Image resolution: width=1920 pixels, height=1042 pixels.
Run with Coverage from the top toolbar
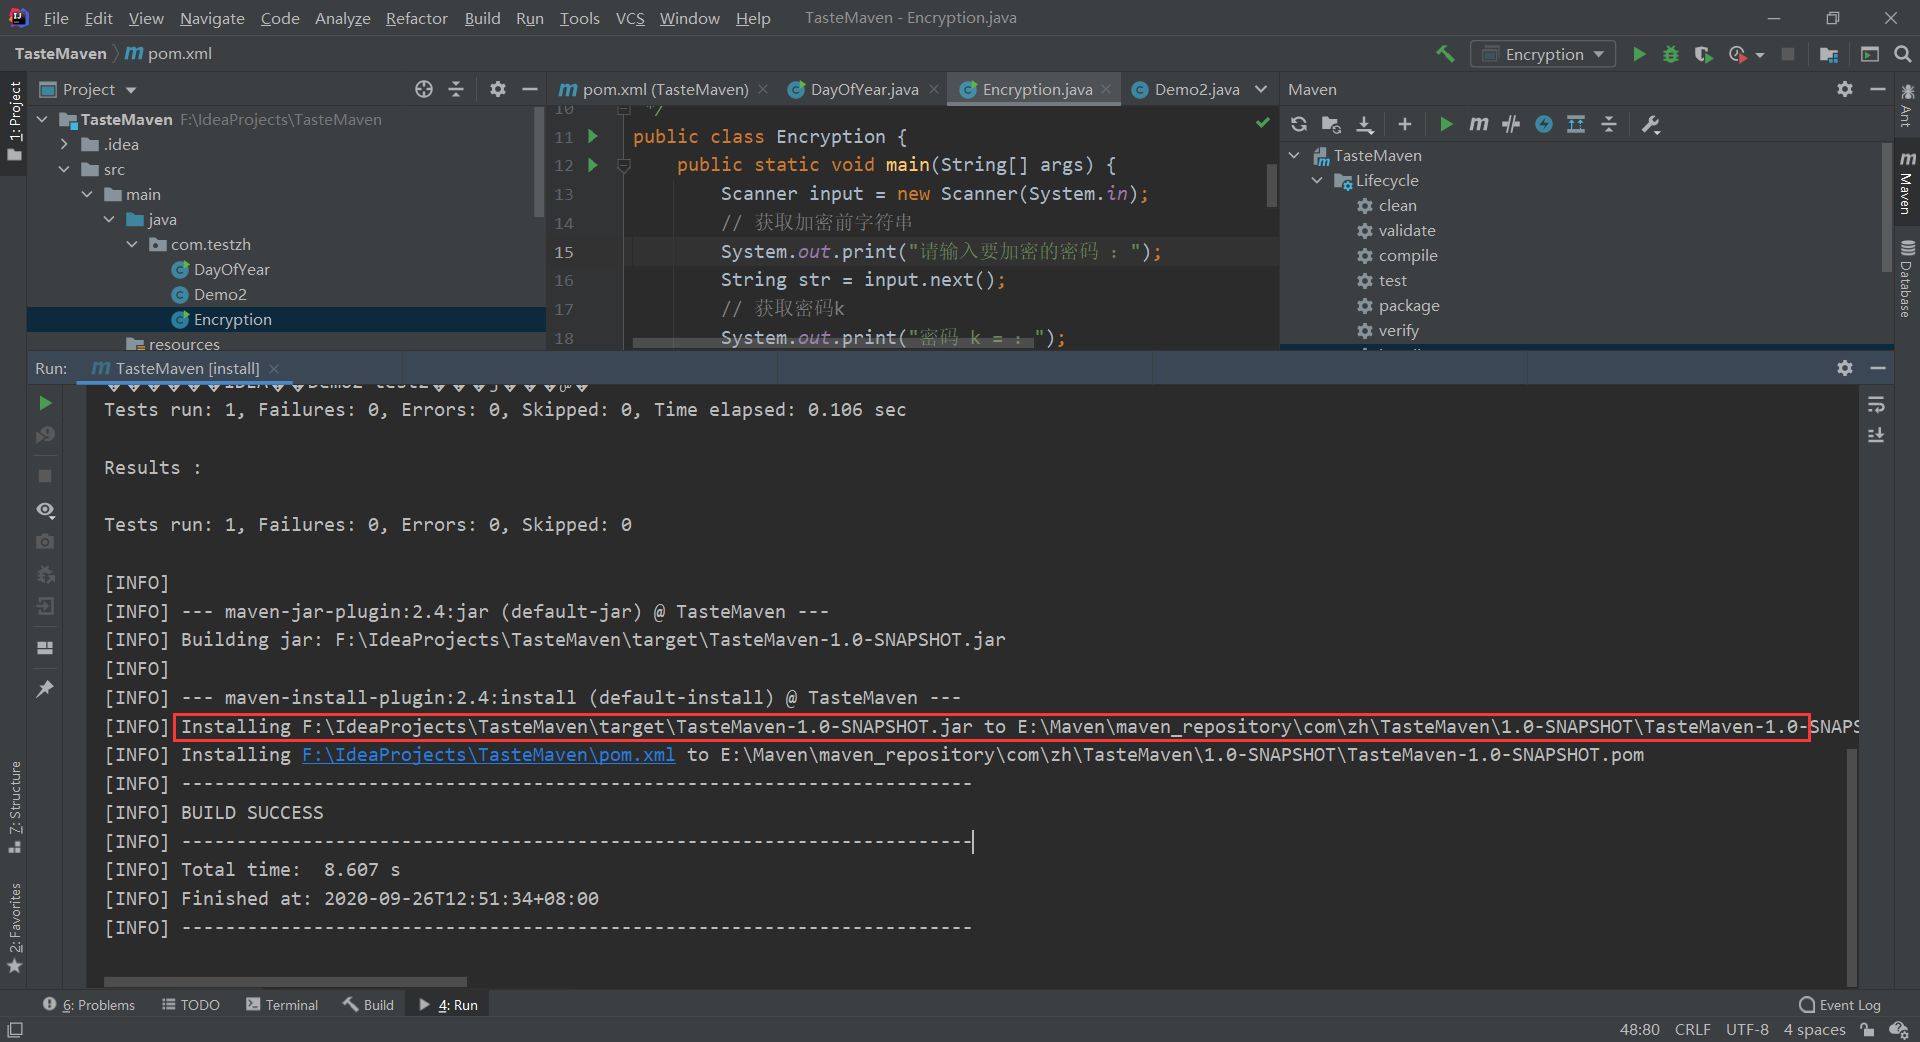(1704, 54)
